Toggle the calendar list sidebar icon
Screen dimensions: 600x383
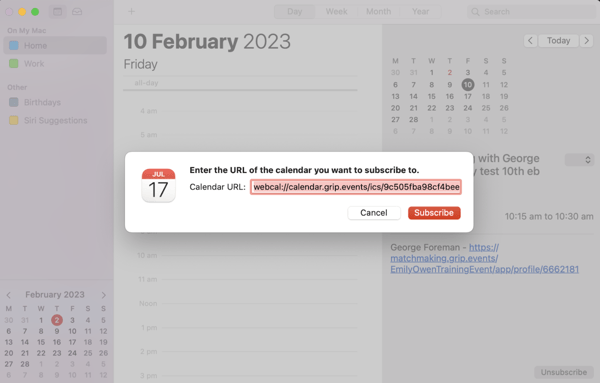click(57, 11)
